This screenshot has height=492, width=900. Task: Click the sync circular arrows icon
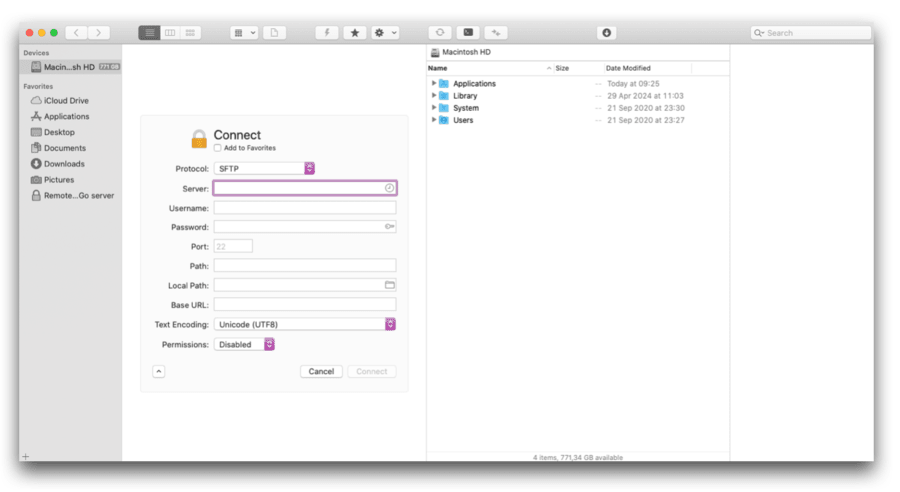[x=440, y=33]
